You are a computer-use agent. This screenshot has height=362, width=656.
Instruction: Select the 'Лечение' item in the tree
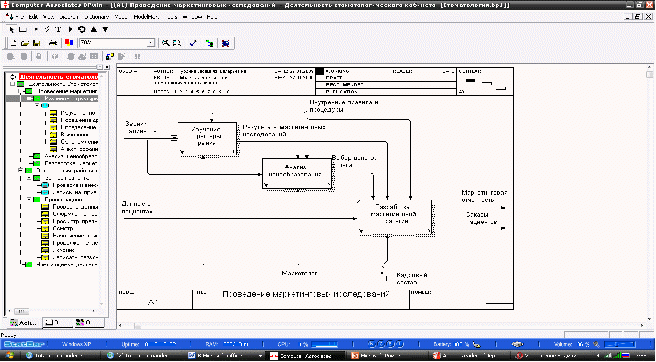(x=64, y=250)
